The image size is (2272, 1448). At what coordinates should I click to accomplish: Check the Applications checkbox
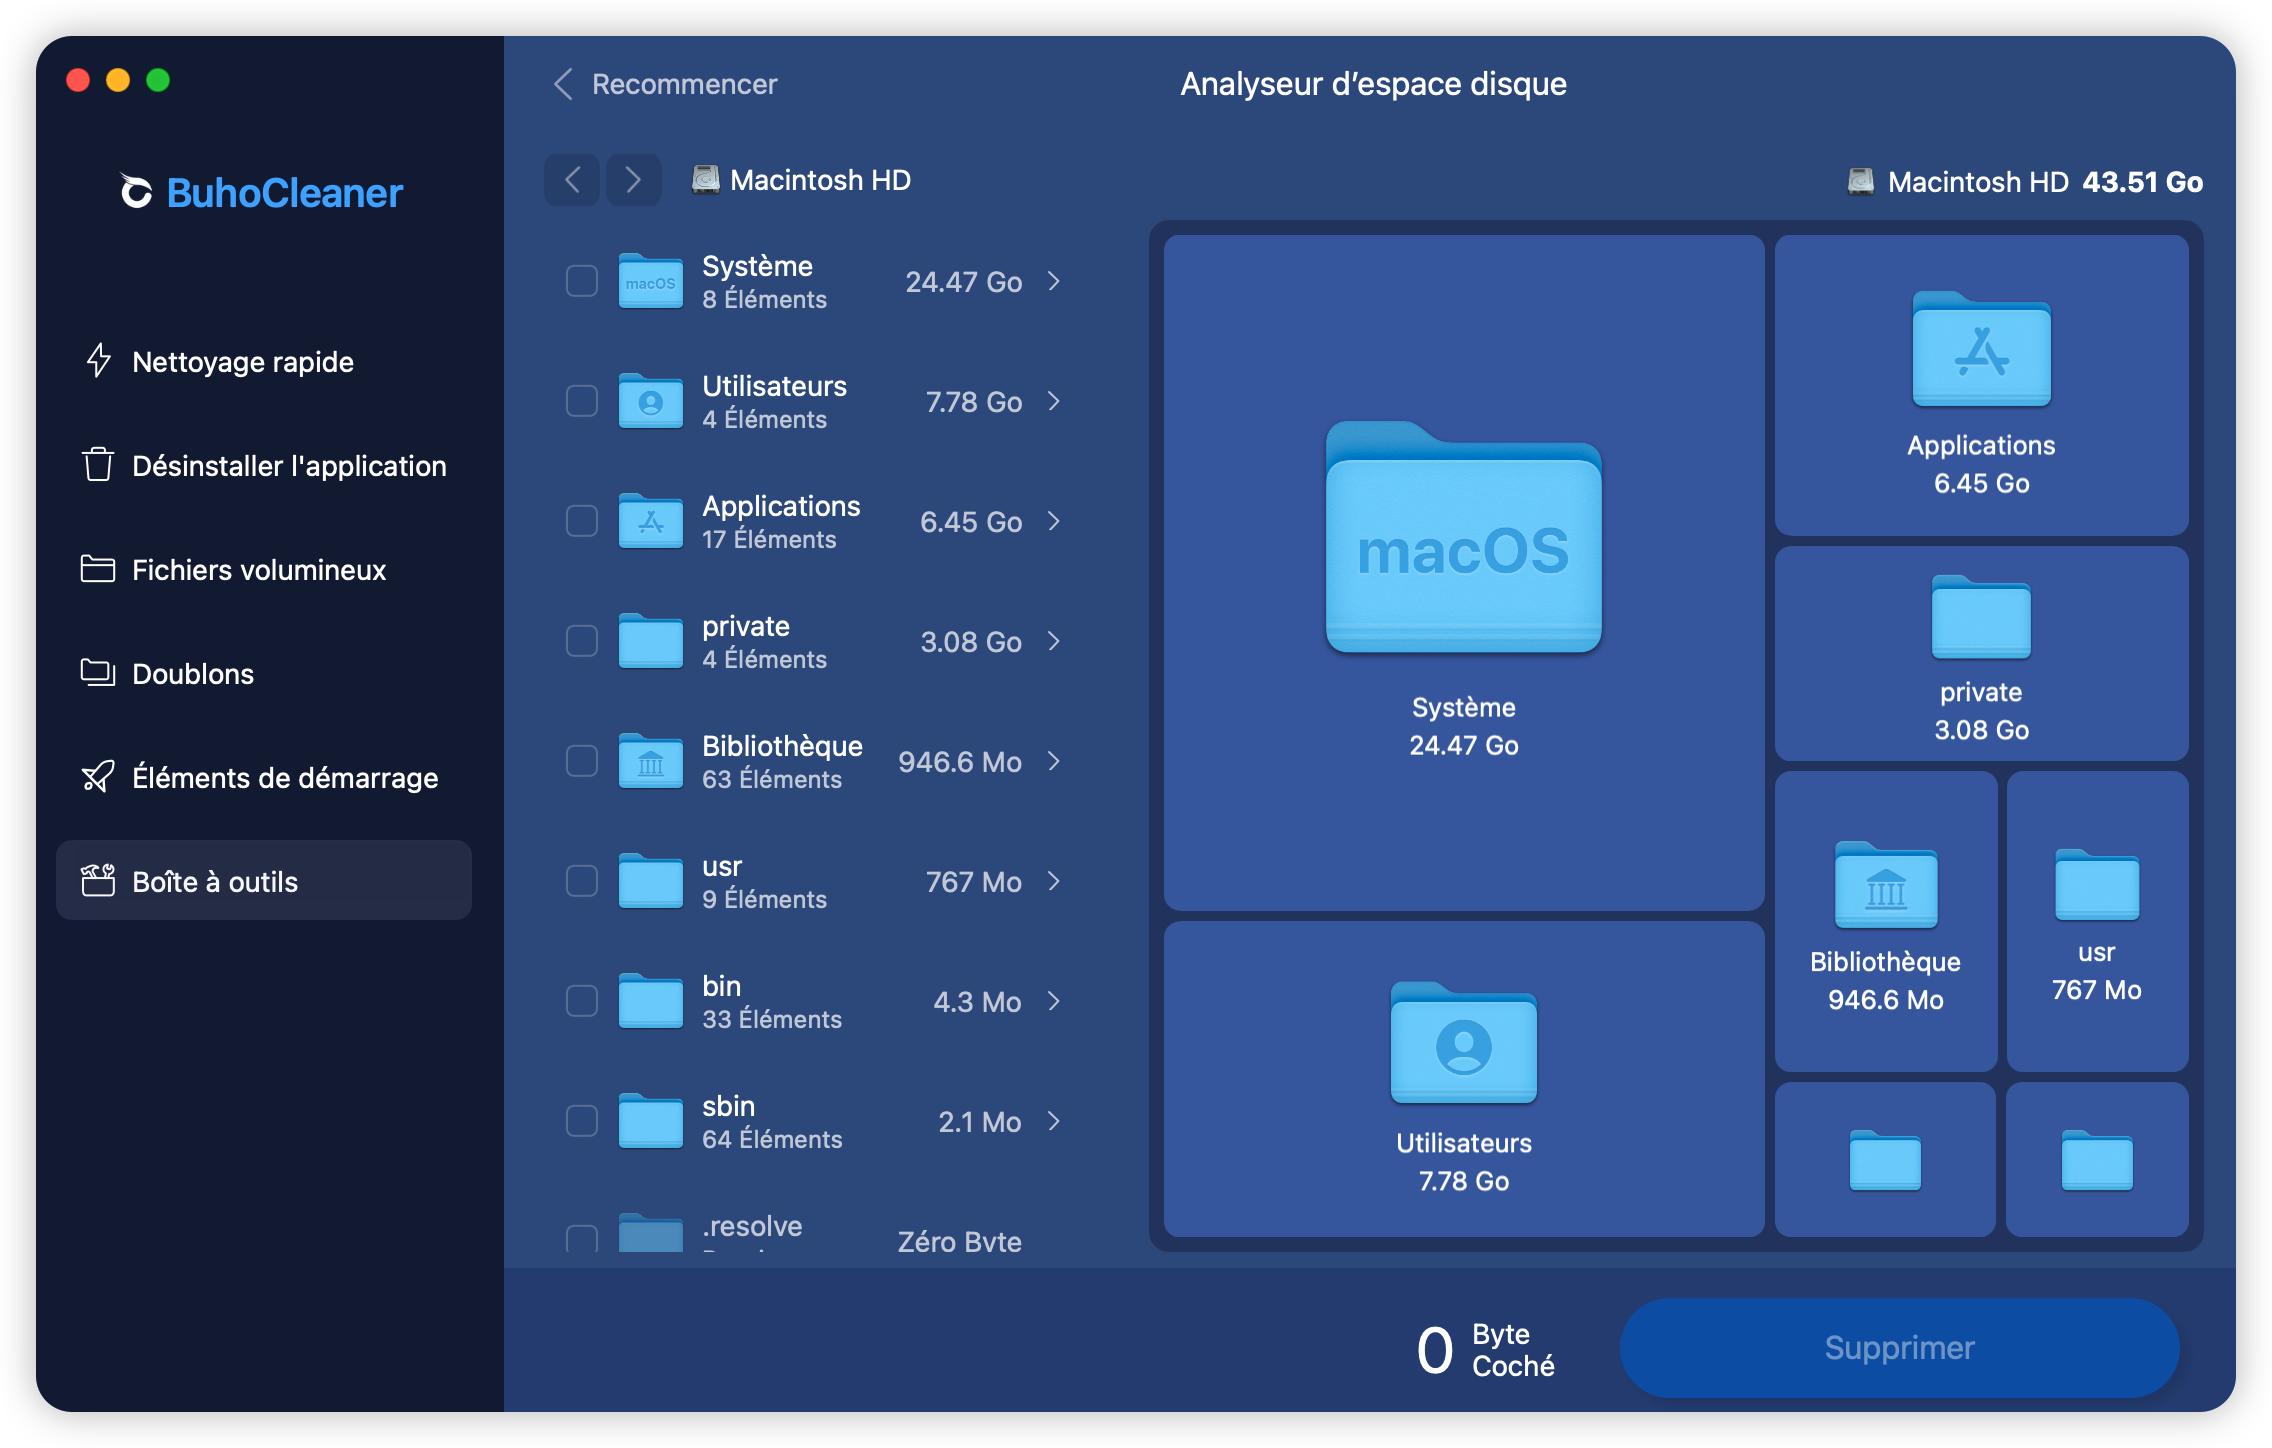pyautogui.click(x=582, y=521)
